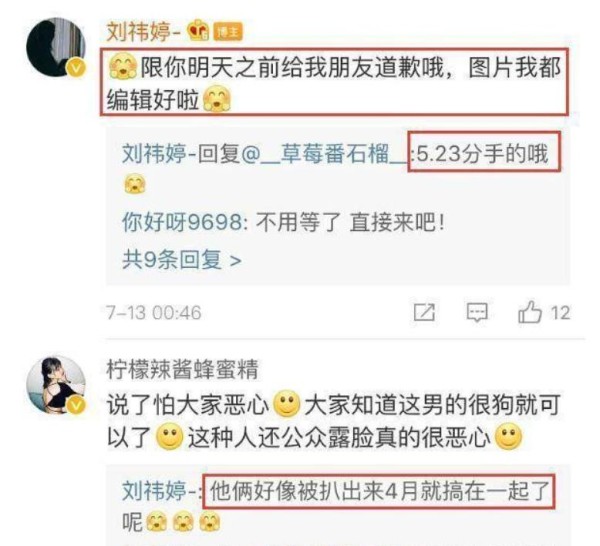600x546 pixels.
Task: Open 你好呀9698 user profile link
Action: point(182,222)
